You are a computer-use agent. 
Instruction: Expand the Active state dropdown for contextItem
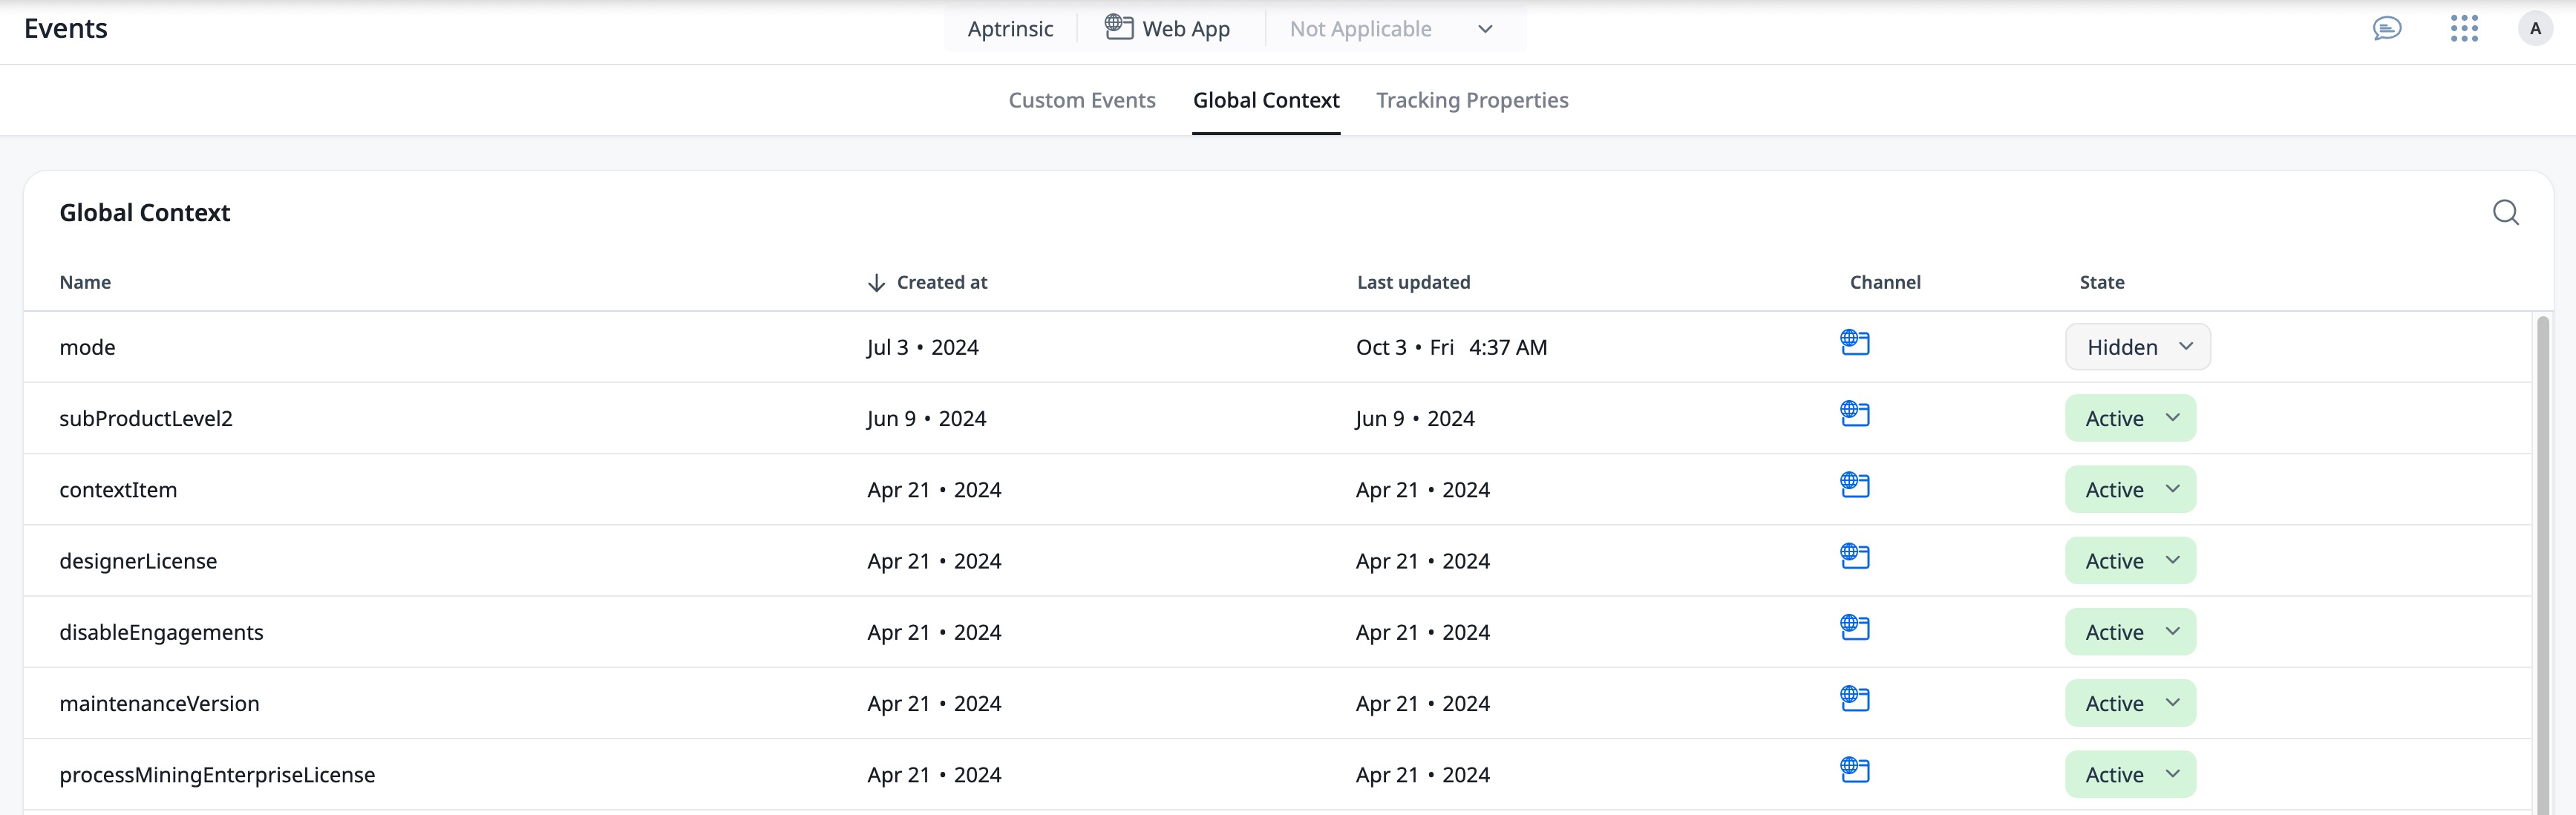(2130, 490)
